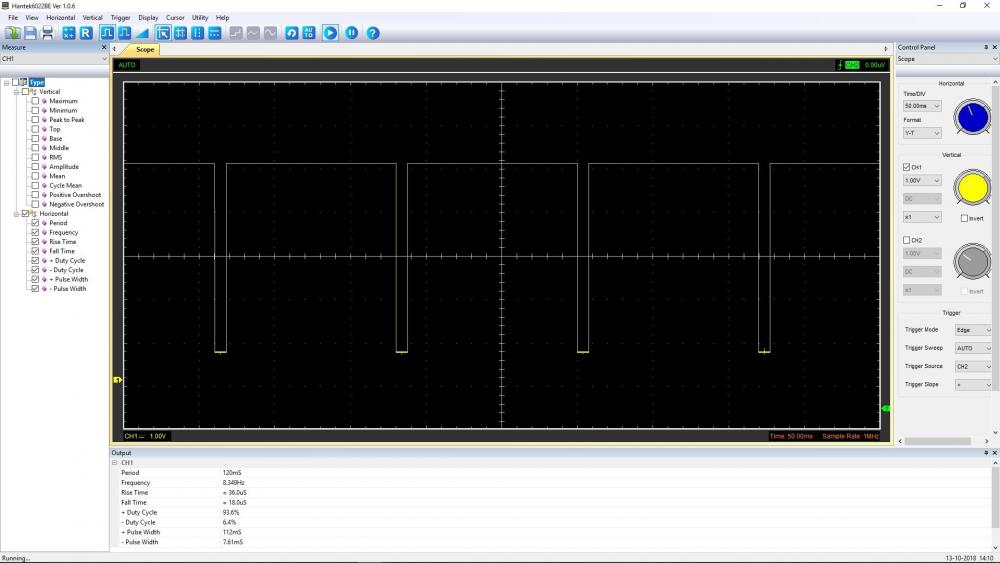Enable the Amplitude measurement checkbox
Image resolution: width=1000 pixels, height=563 pixels.
pos(35,167)
